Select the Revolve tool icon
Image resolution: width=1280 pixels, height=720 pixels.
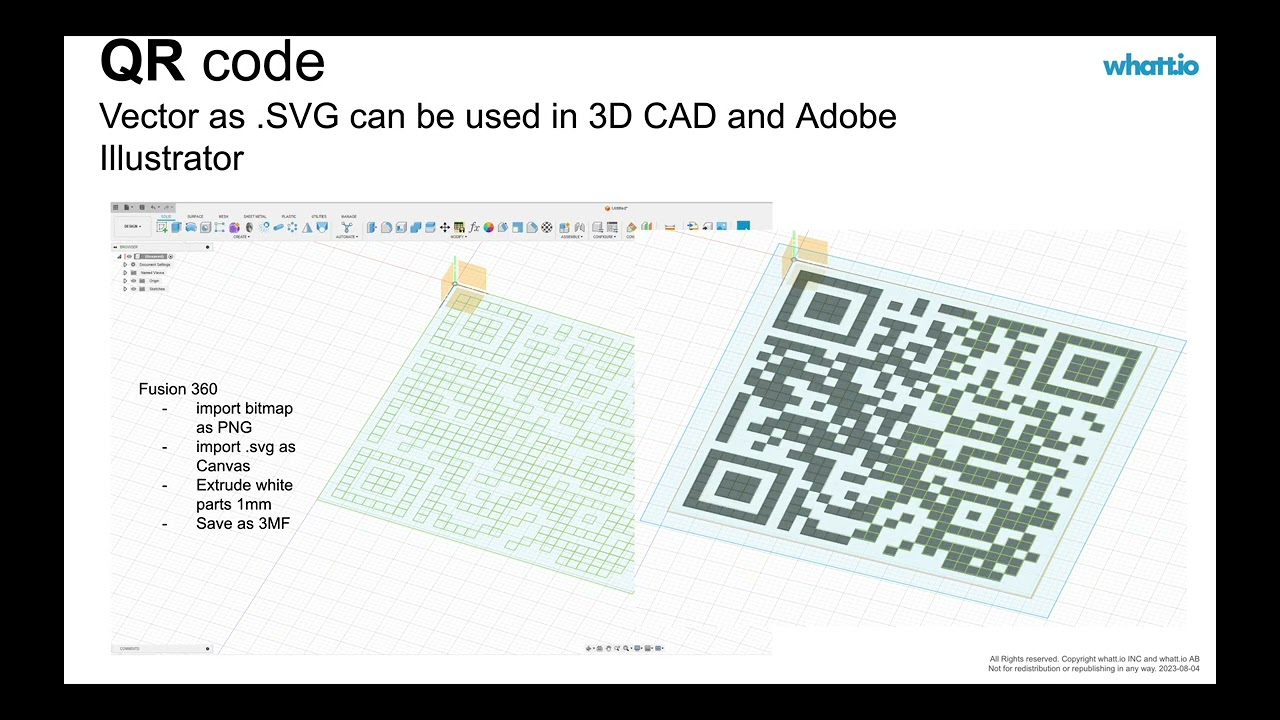click(191, 227)
